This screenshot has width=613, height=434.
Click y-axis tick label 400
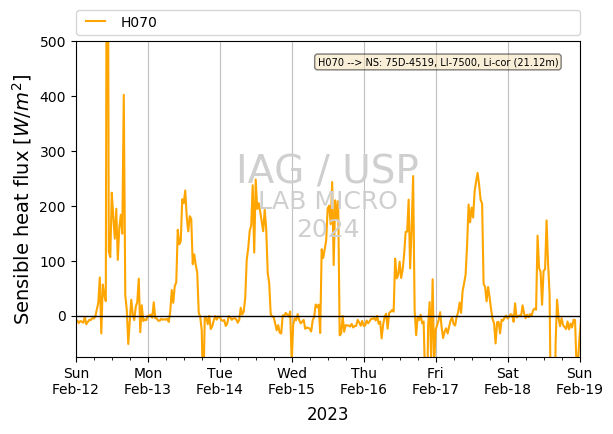[53, 97]
